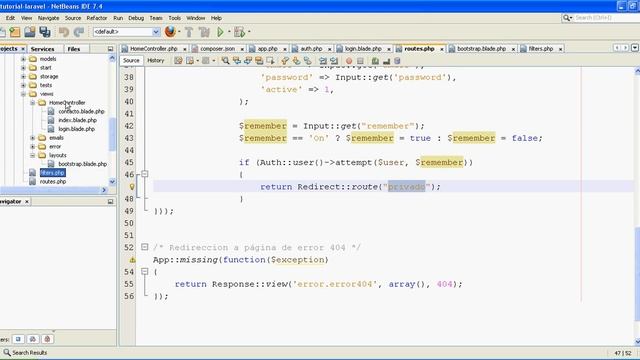Click the green Run Project icon

click(x=220, y=32)
